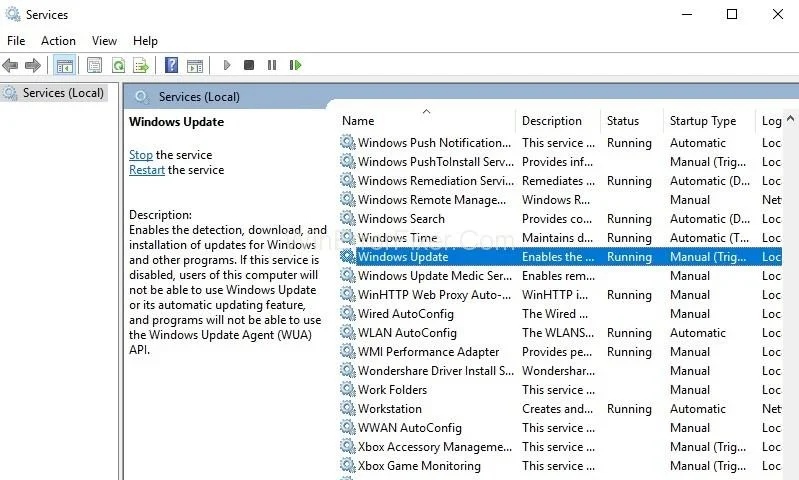Toggle Show/Hide Console Tree toolbar icon
This screenshot has height=480, width=799.
[x=65, y=66]
